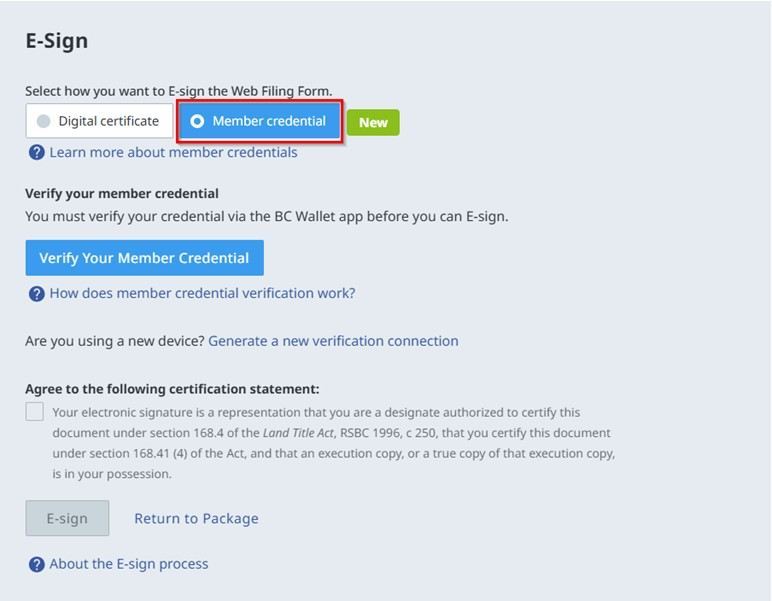Click the question mark icon beside member credentials link

pos(36,152)
